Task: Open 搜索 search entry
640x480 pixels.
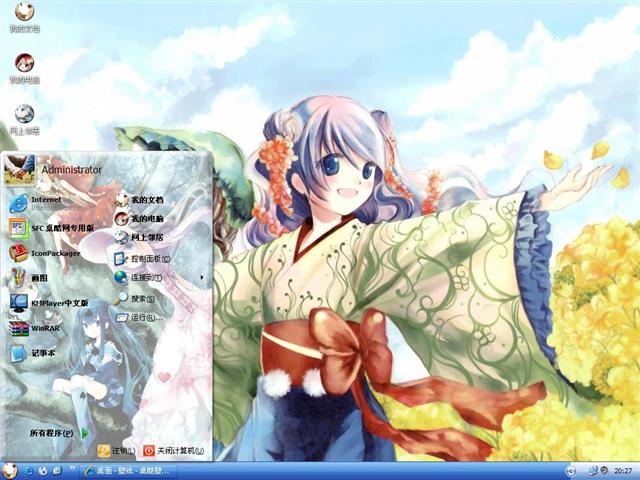Action: click(x=136, y=299)
